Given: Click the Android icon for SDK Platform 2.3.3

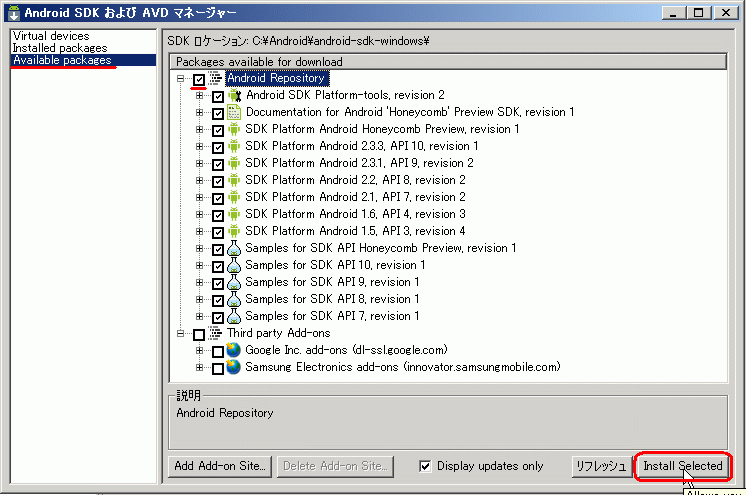Looking at the screenshot, I should coord(234,147).
